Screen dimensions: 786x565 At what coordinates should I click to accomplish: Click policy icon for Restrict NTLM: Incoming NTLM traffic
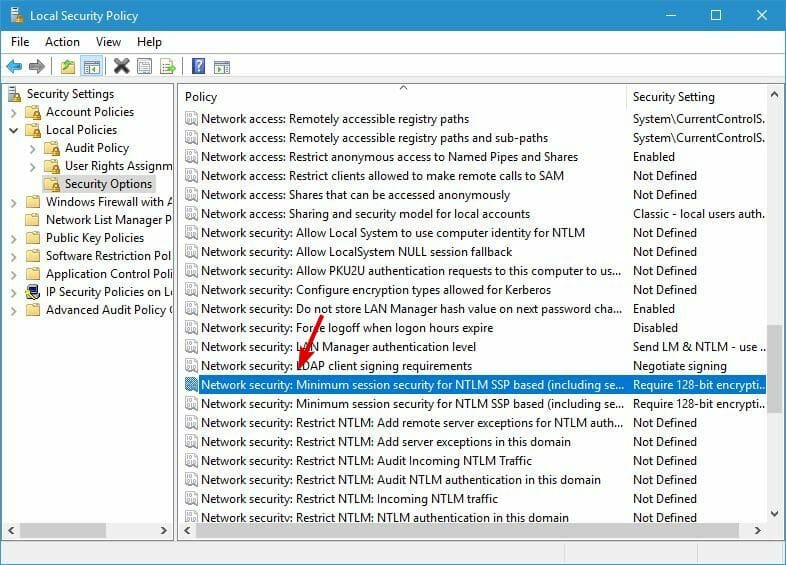[x=191, y=498]
